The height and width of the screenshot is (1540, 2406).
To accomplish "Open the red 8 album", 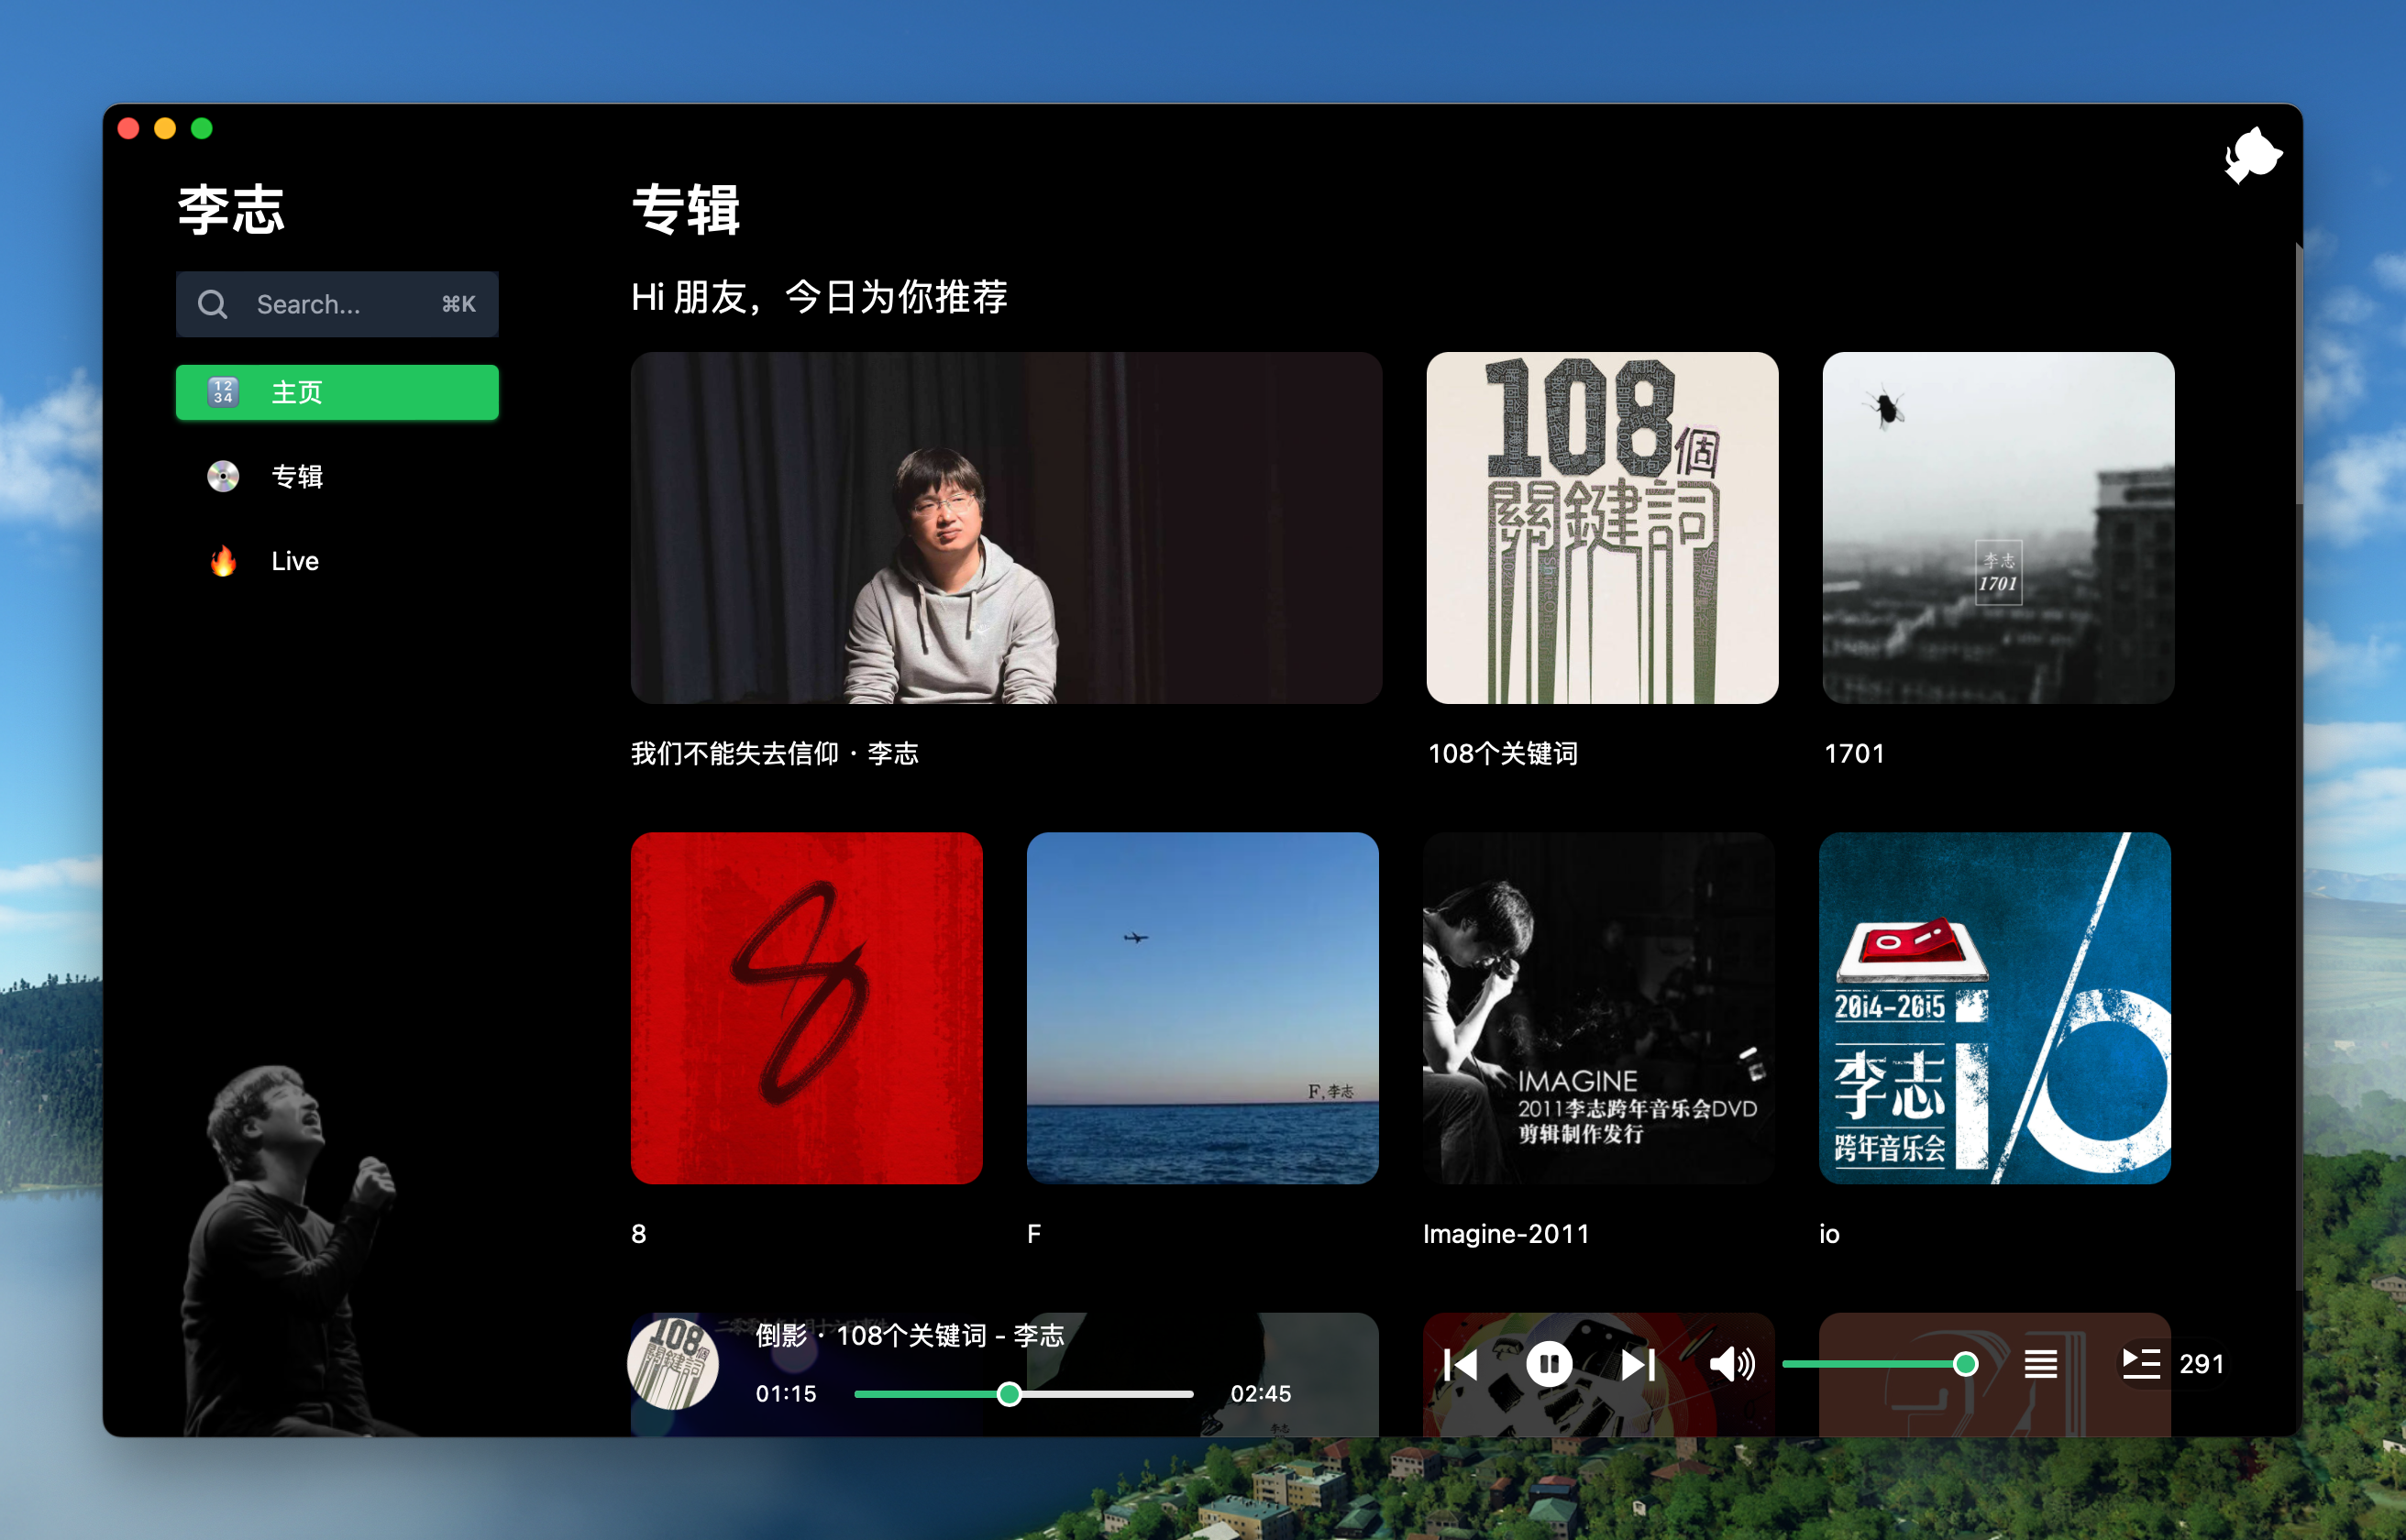I will click(x=806, y=1008).
